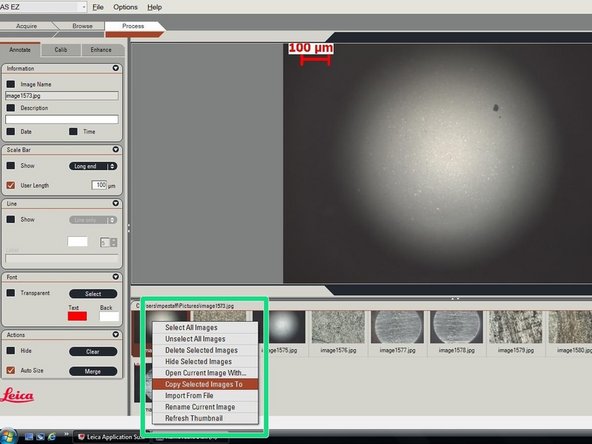Toggle the Line Show checkbox

pos(11,219)
